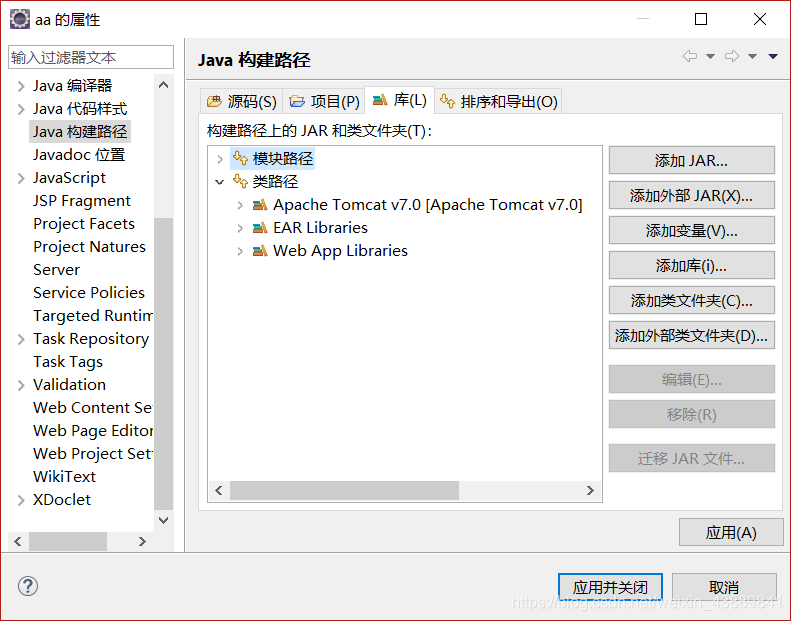Screen dimensions: 791x621
Task: Click the forward navigation arrow icon
Action: (x=732, y=56)
